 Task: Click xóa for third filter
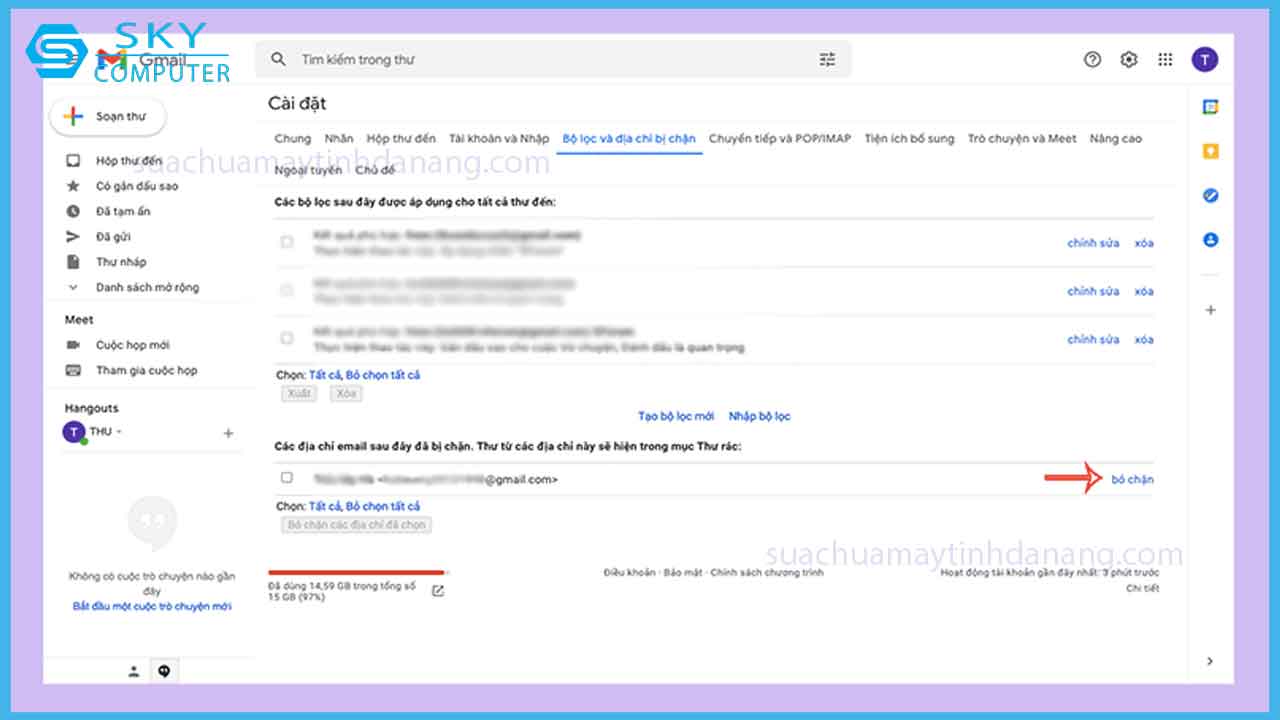tap(1144, 339)
